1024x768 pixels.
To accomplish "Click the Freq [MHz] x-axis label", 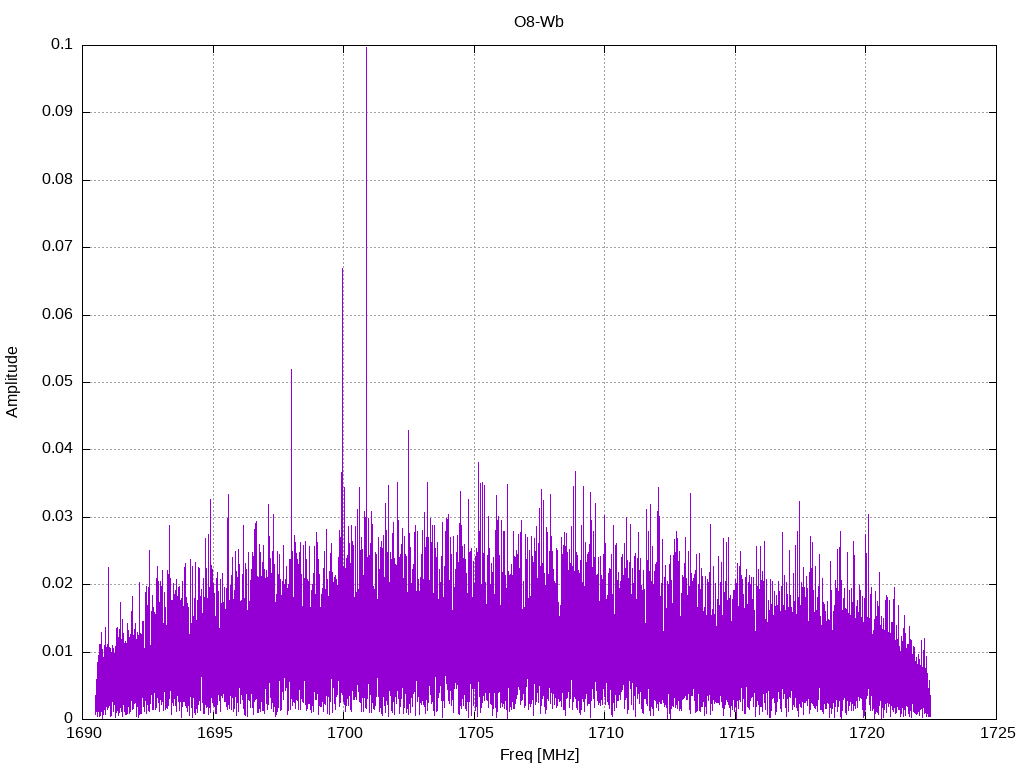I will tap(539, 755).
